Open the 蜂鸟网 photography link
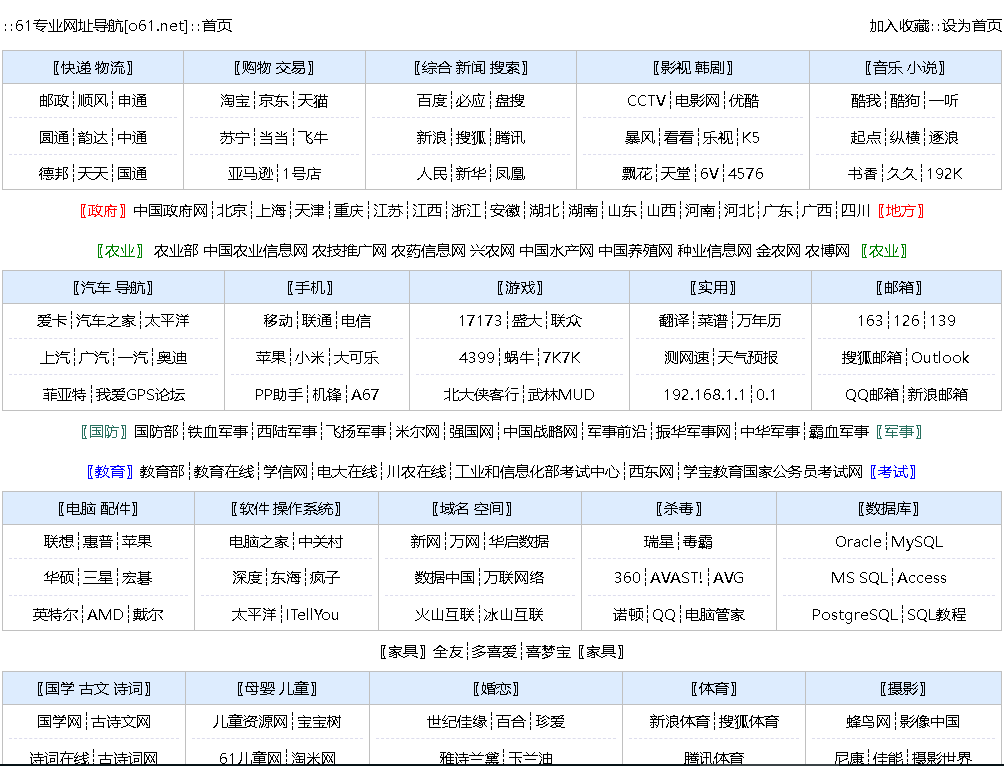Screen dimensions: 1004x766 click(868, 722)
